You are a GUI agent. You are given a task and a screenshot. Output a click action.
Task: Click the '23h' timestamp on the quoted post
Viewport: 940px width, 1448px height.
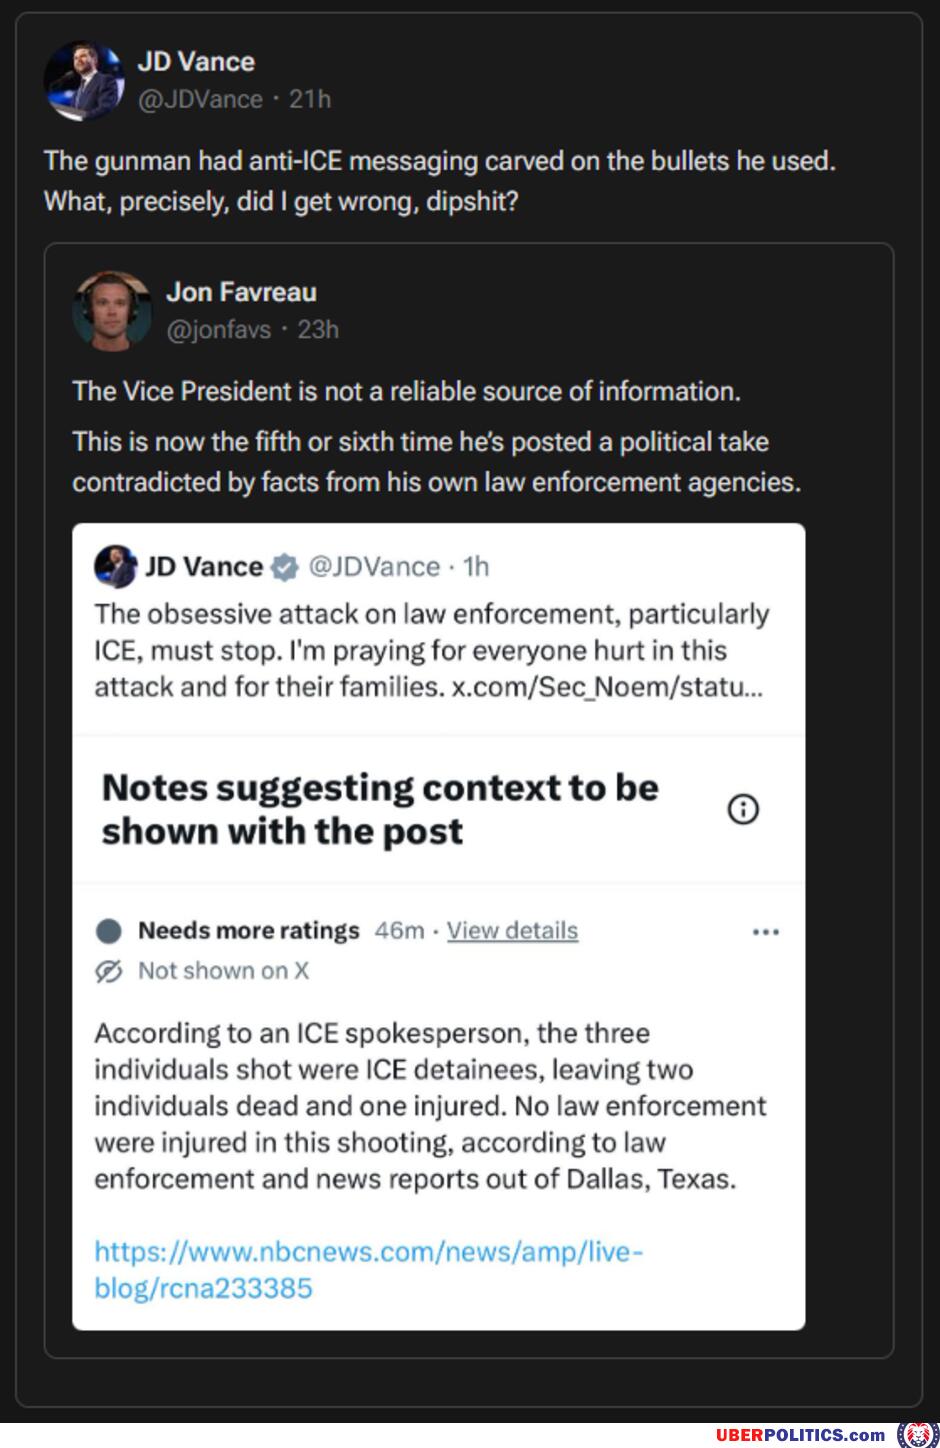pyautogui.click(x=318, y=329)
